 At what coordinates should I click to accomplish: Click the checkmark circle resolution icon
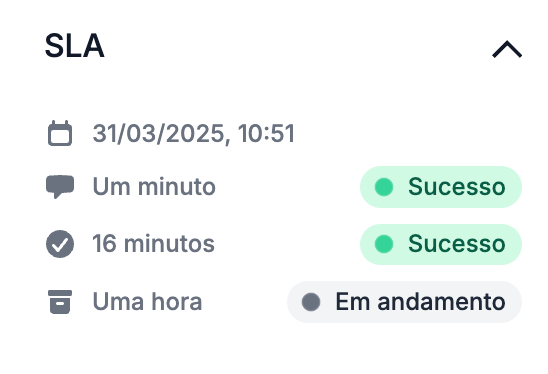(x=60, y=244)
